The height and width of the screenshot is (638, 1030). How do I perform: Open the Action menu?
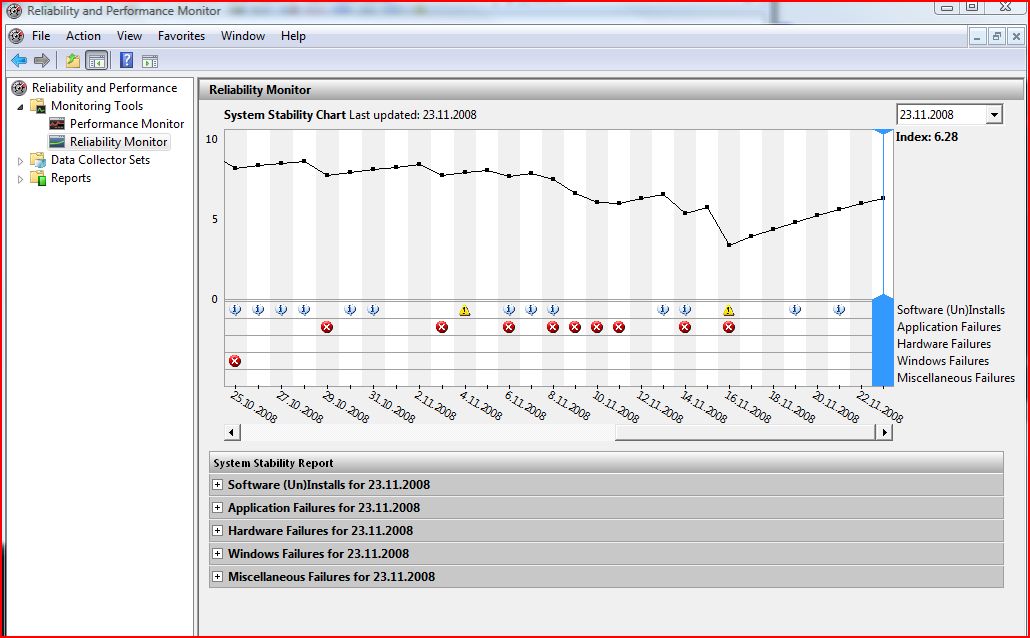[83, 36]
